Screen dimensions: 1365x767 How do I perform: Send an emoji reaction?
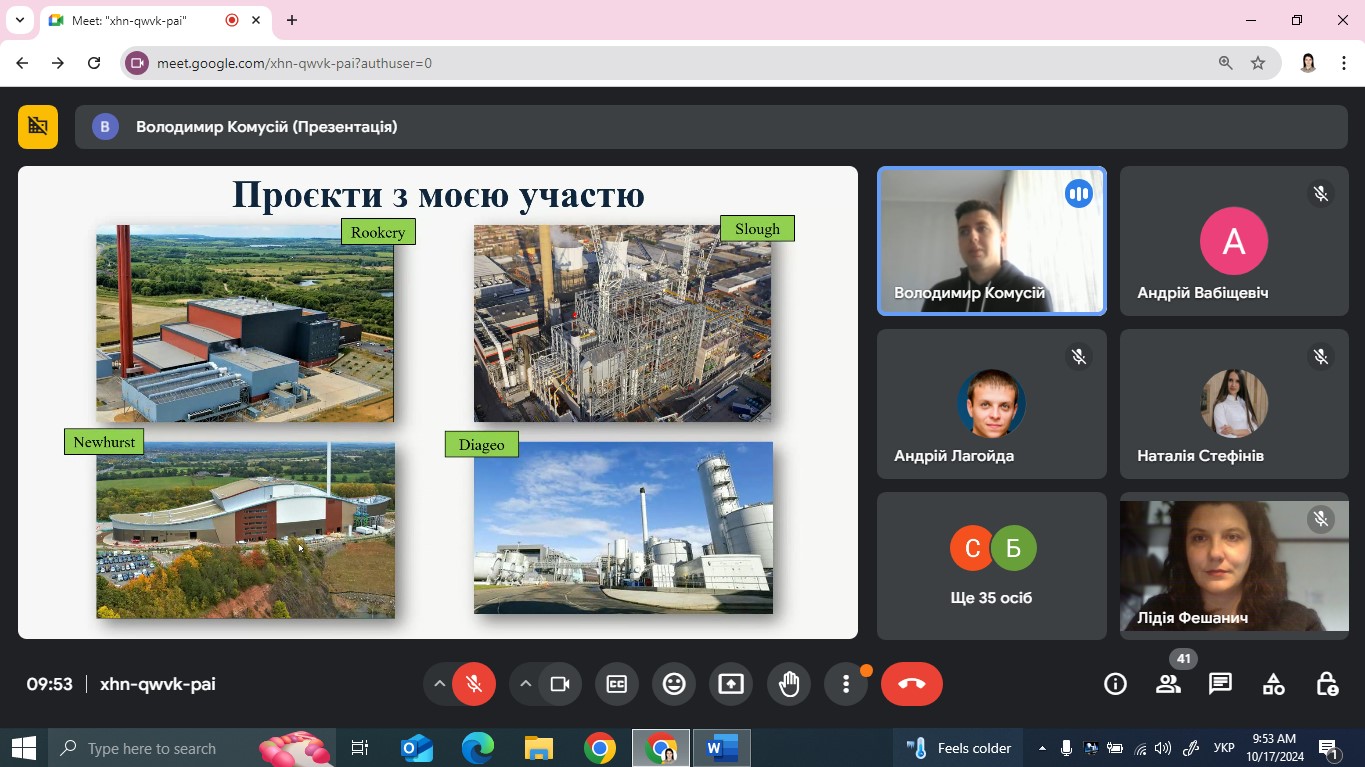(674, 684)
